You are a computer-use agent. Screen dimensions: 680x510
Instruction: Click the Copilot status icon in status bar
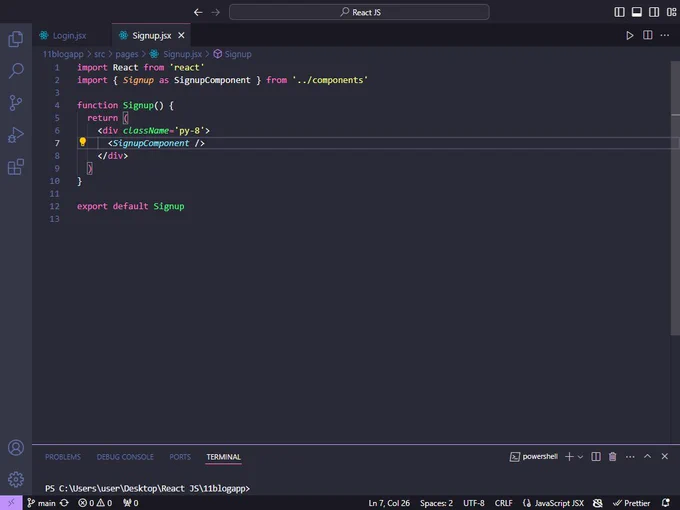click(x=598, y=503)
